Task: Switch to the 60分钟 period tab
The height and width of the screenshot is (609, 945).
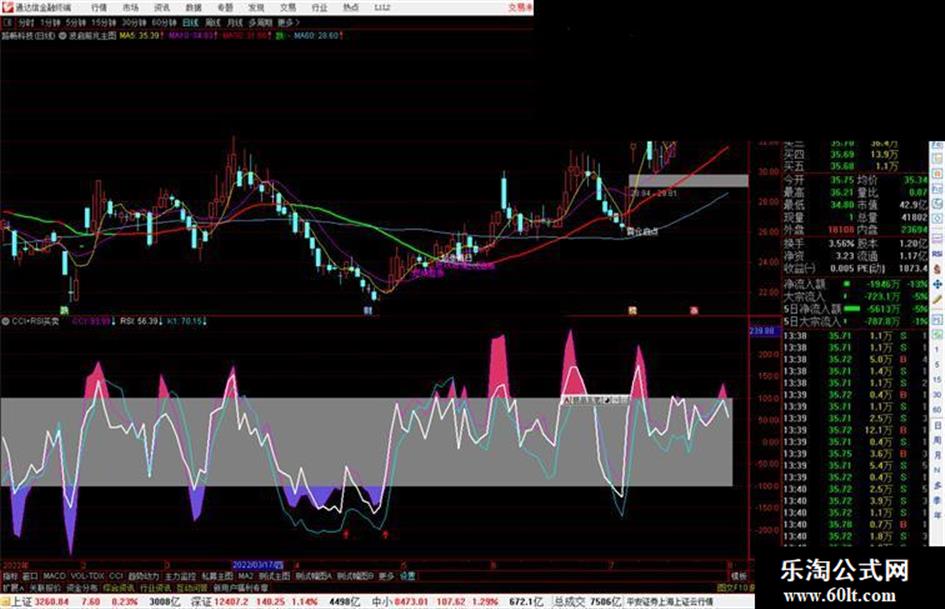Action: tap(164, 22)
